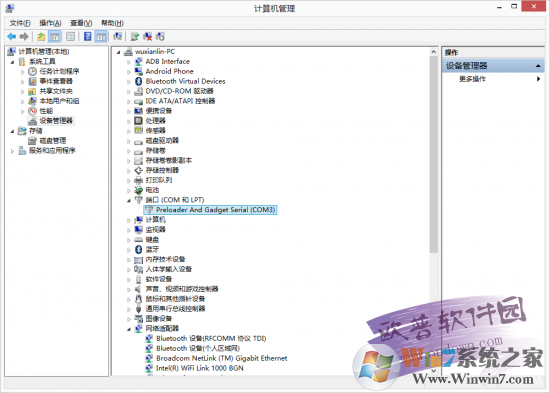Select the 传感器 category

coord(155,131)
